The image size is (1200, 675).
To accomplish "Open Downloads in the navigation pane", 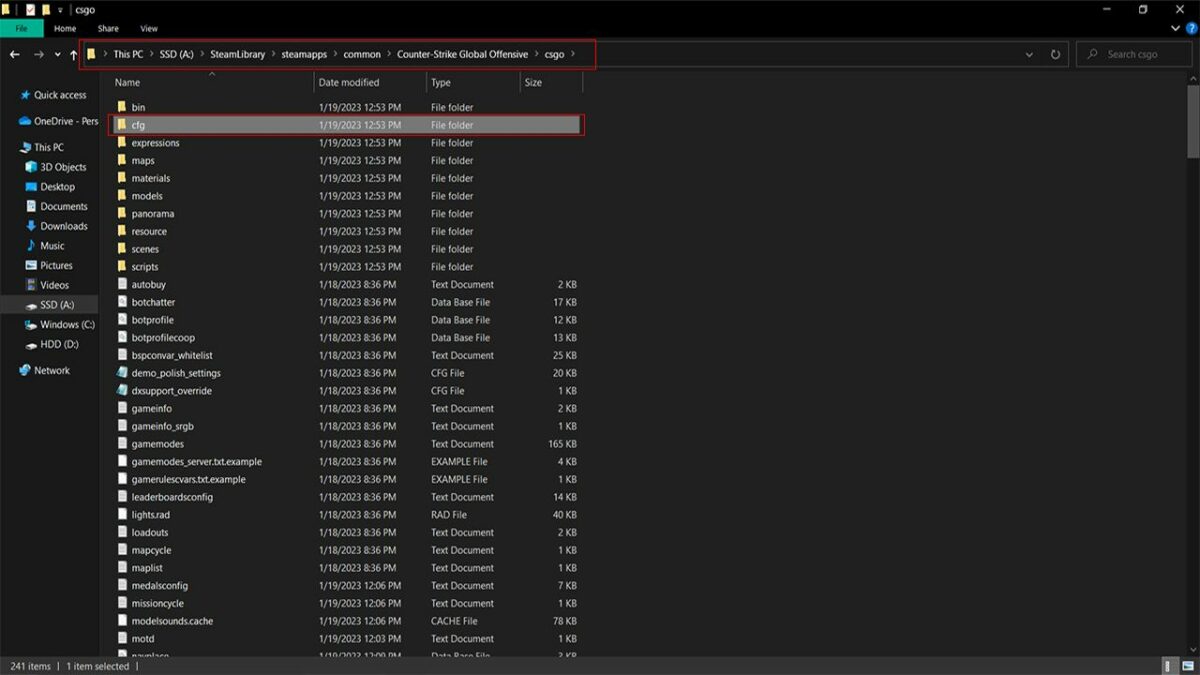I will pyautogui.click(x=64, y=226).
